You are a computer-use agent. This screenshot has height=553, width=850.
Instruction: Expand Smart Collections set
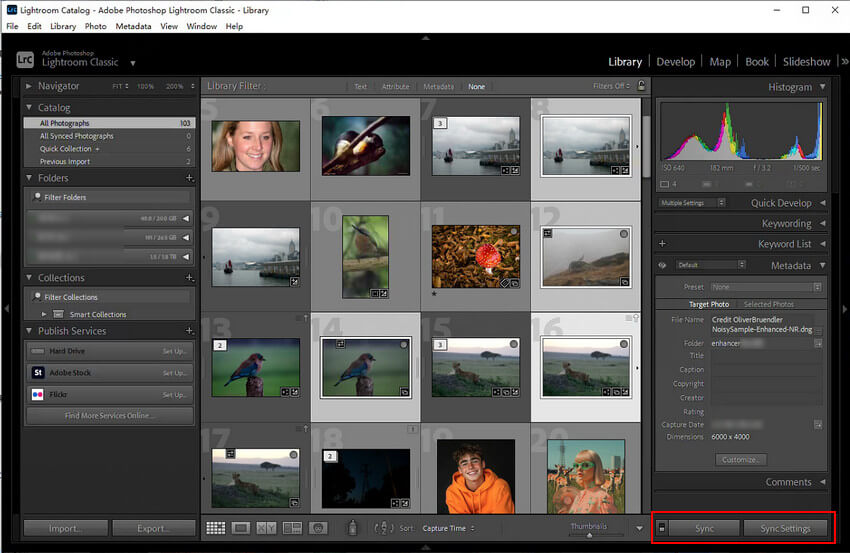(44, 314)
